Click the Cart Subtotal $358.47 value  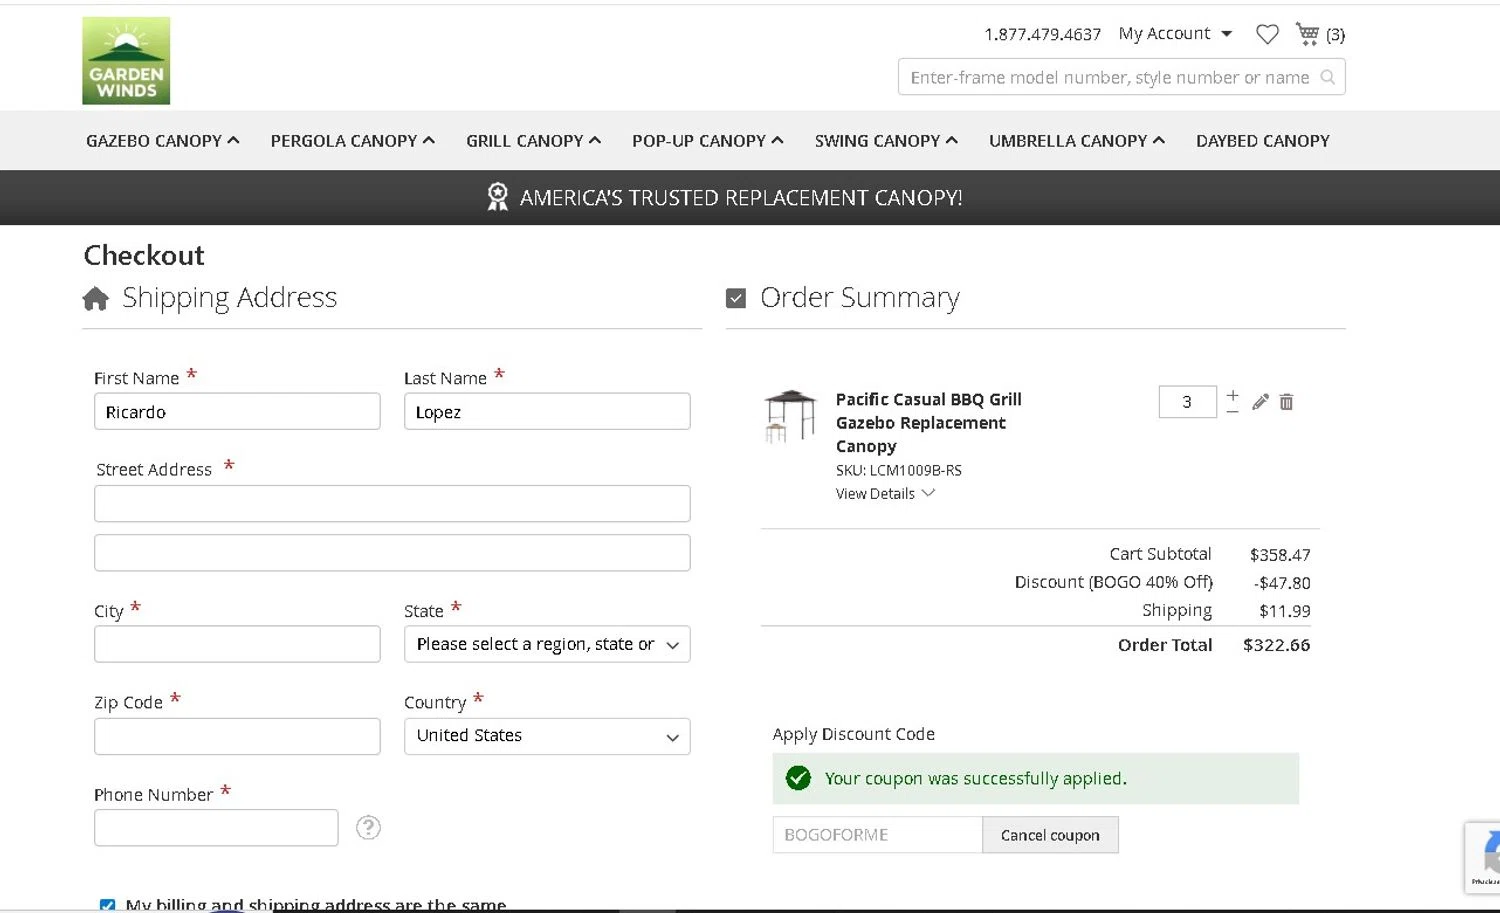click(1280, 555)
